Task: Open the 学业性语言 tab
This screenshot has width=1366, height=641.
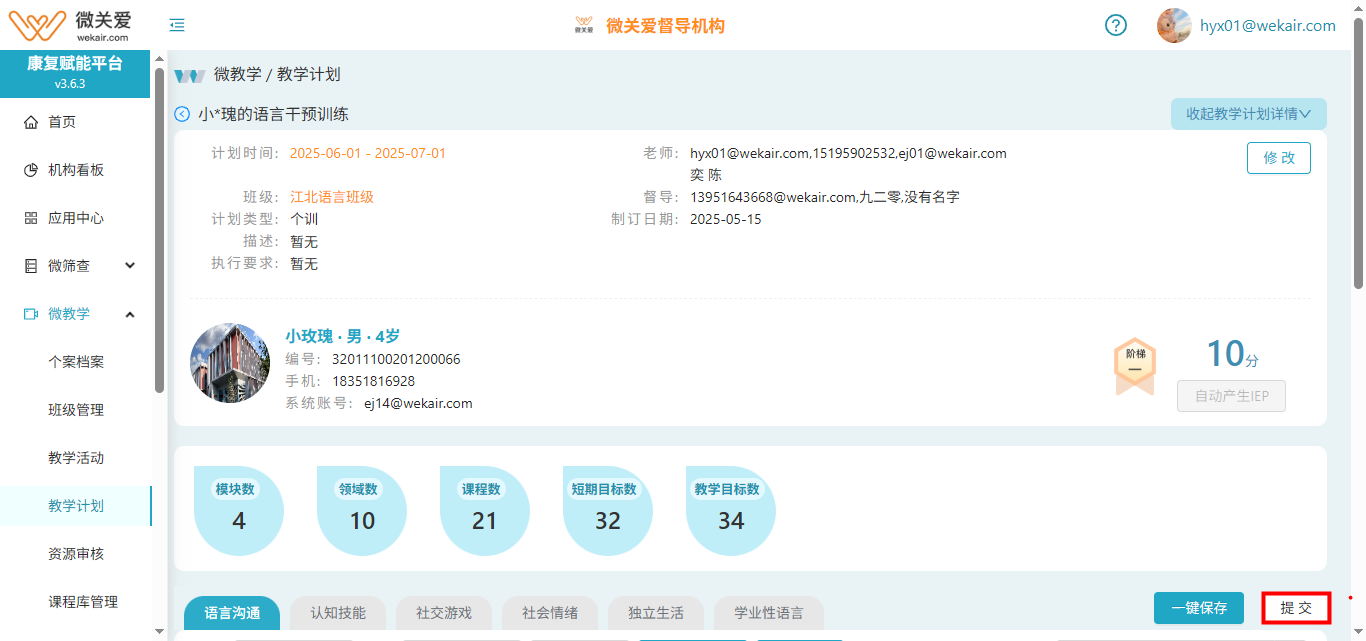Action: click(768, 613)
